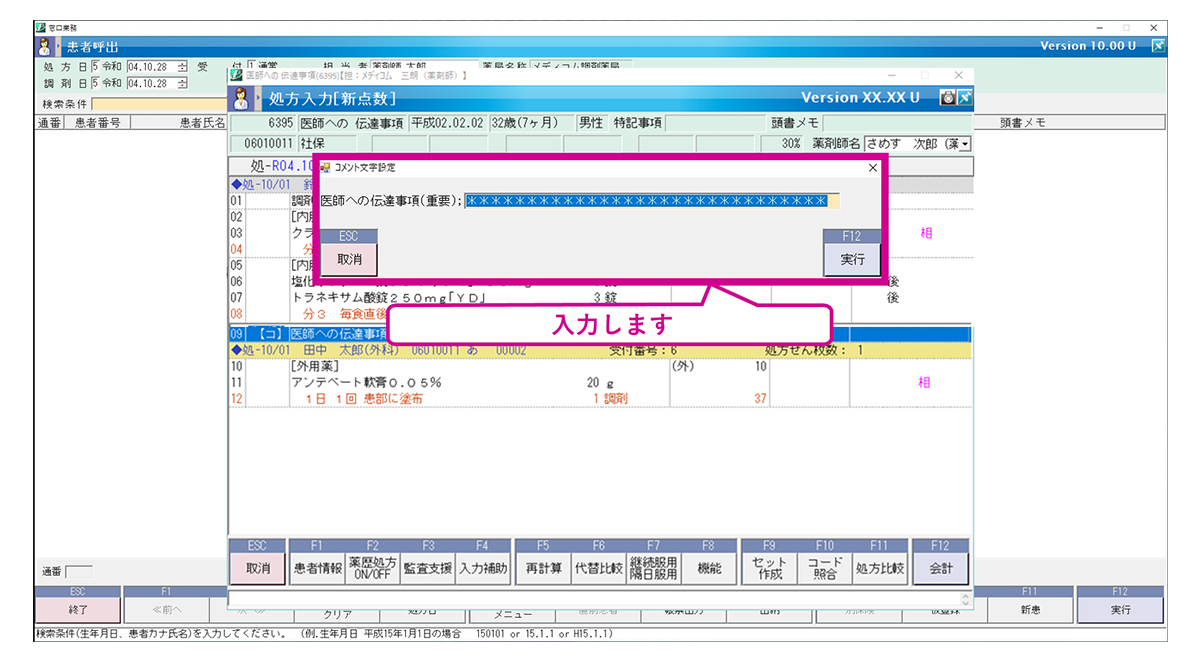Click the pin icon beside the camera icon
Image resolution: width=1200 pixels, height=660 pixels.
pos(964,98)
